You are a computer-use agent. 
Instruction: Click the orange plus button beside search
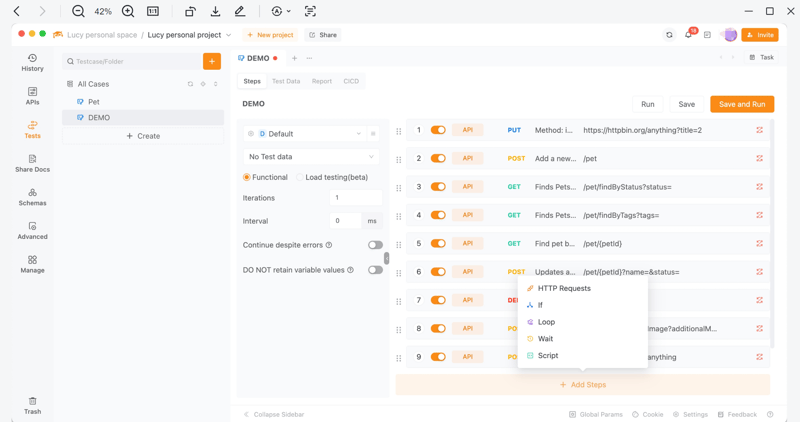point(212,61)
